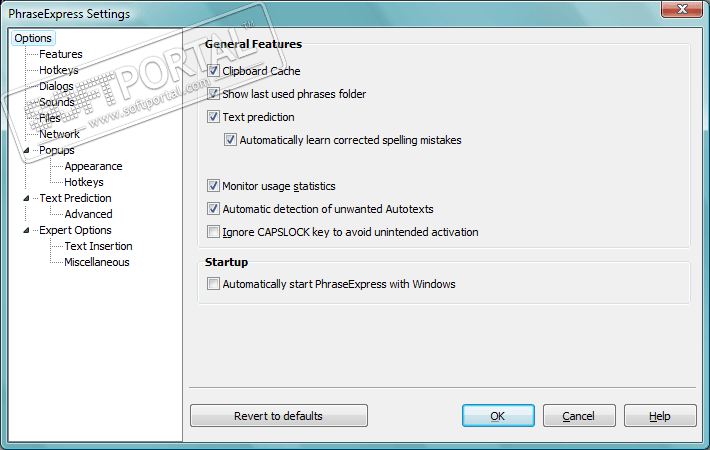Image resolution: width=710 pixels, height=450 pixels.
Task: Collapse the Popups tree node
Action: click(26, 150)
